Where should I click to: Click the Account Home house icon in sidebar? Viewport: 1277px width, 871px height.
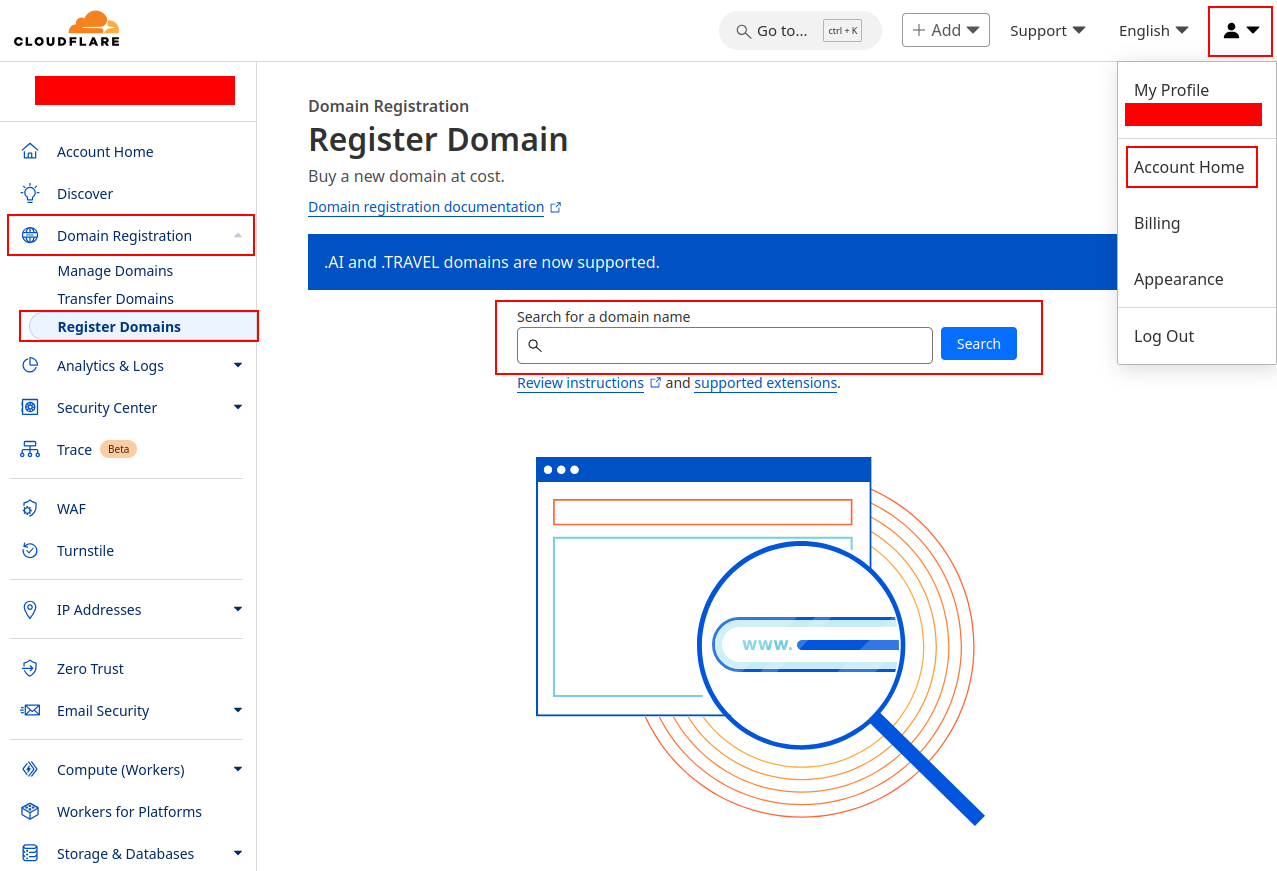click(30, 152)
